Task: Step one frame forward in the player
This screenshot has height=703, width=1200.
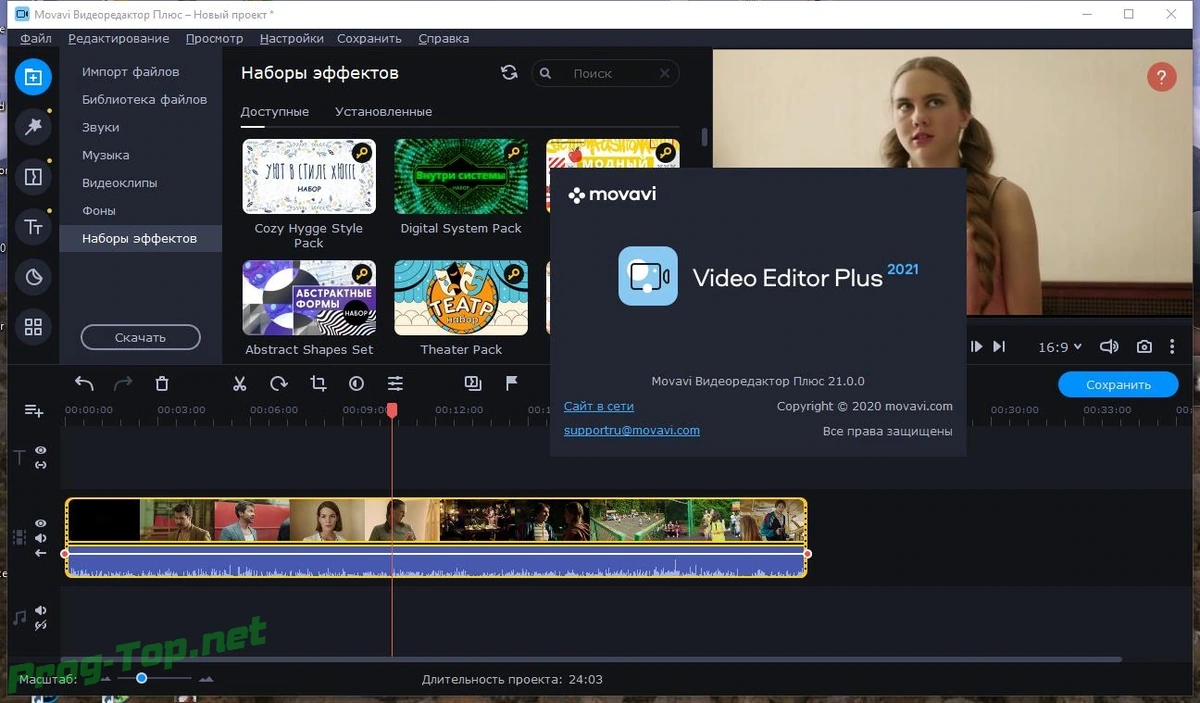Action: pos(977,347)
